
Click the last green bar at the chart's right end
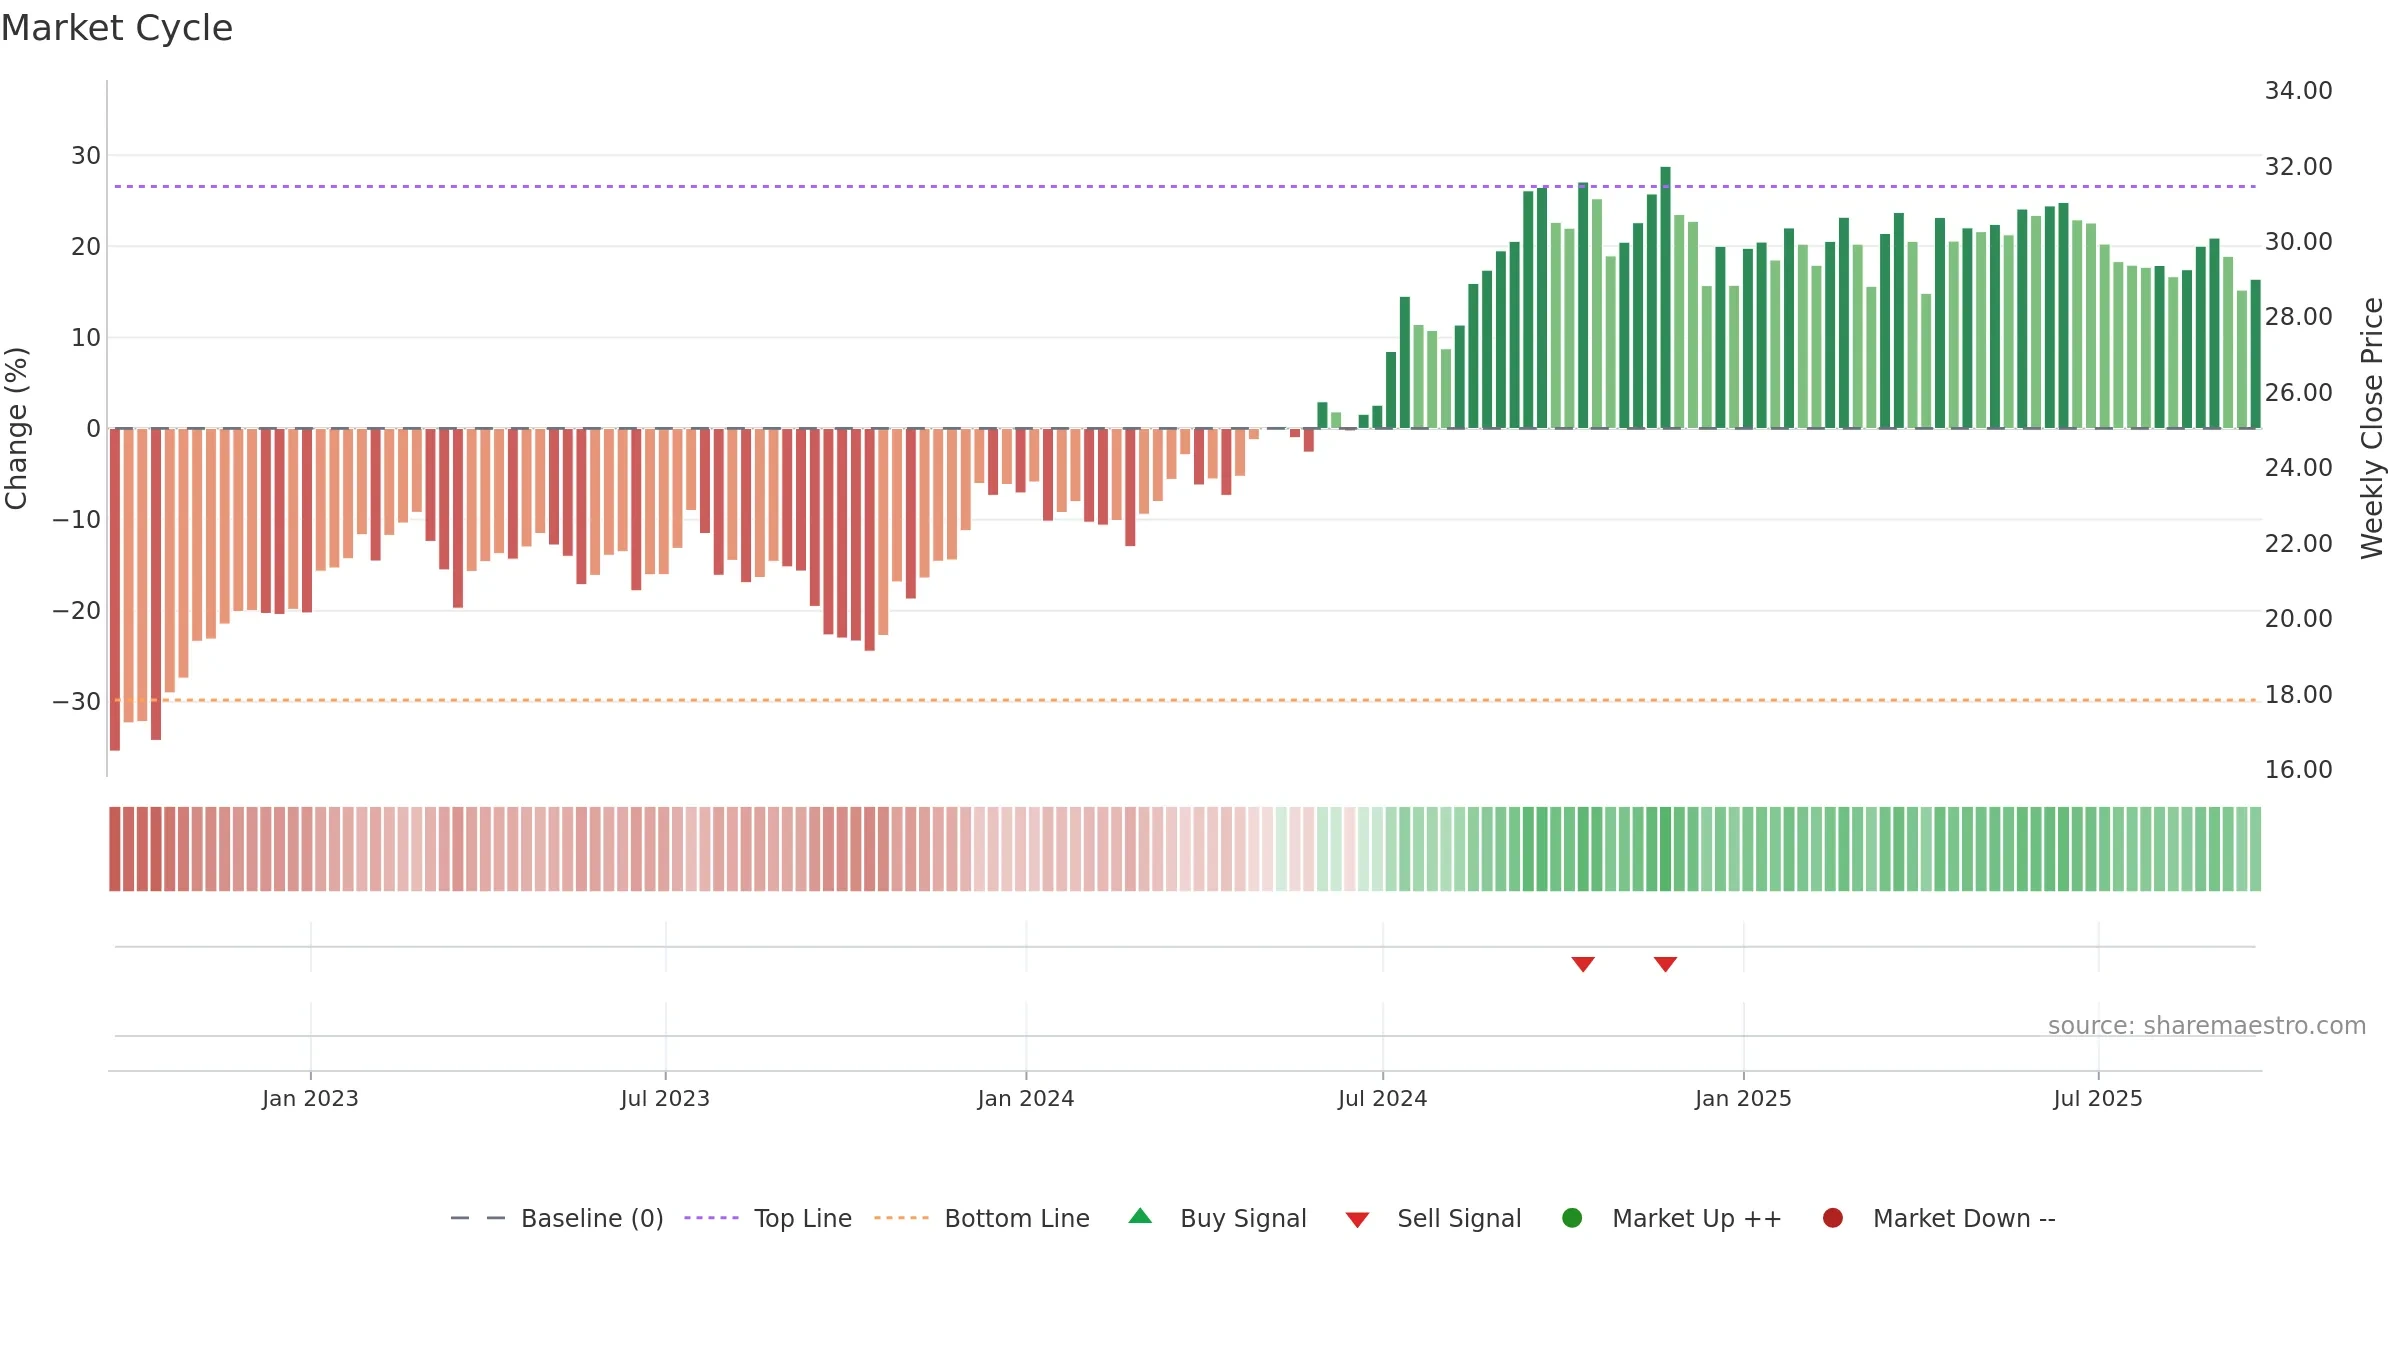[2255, 354]
